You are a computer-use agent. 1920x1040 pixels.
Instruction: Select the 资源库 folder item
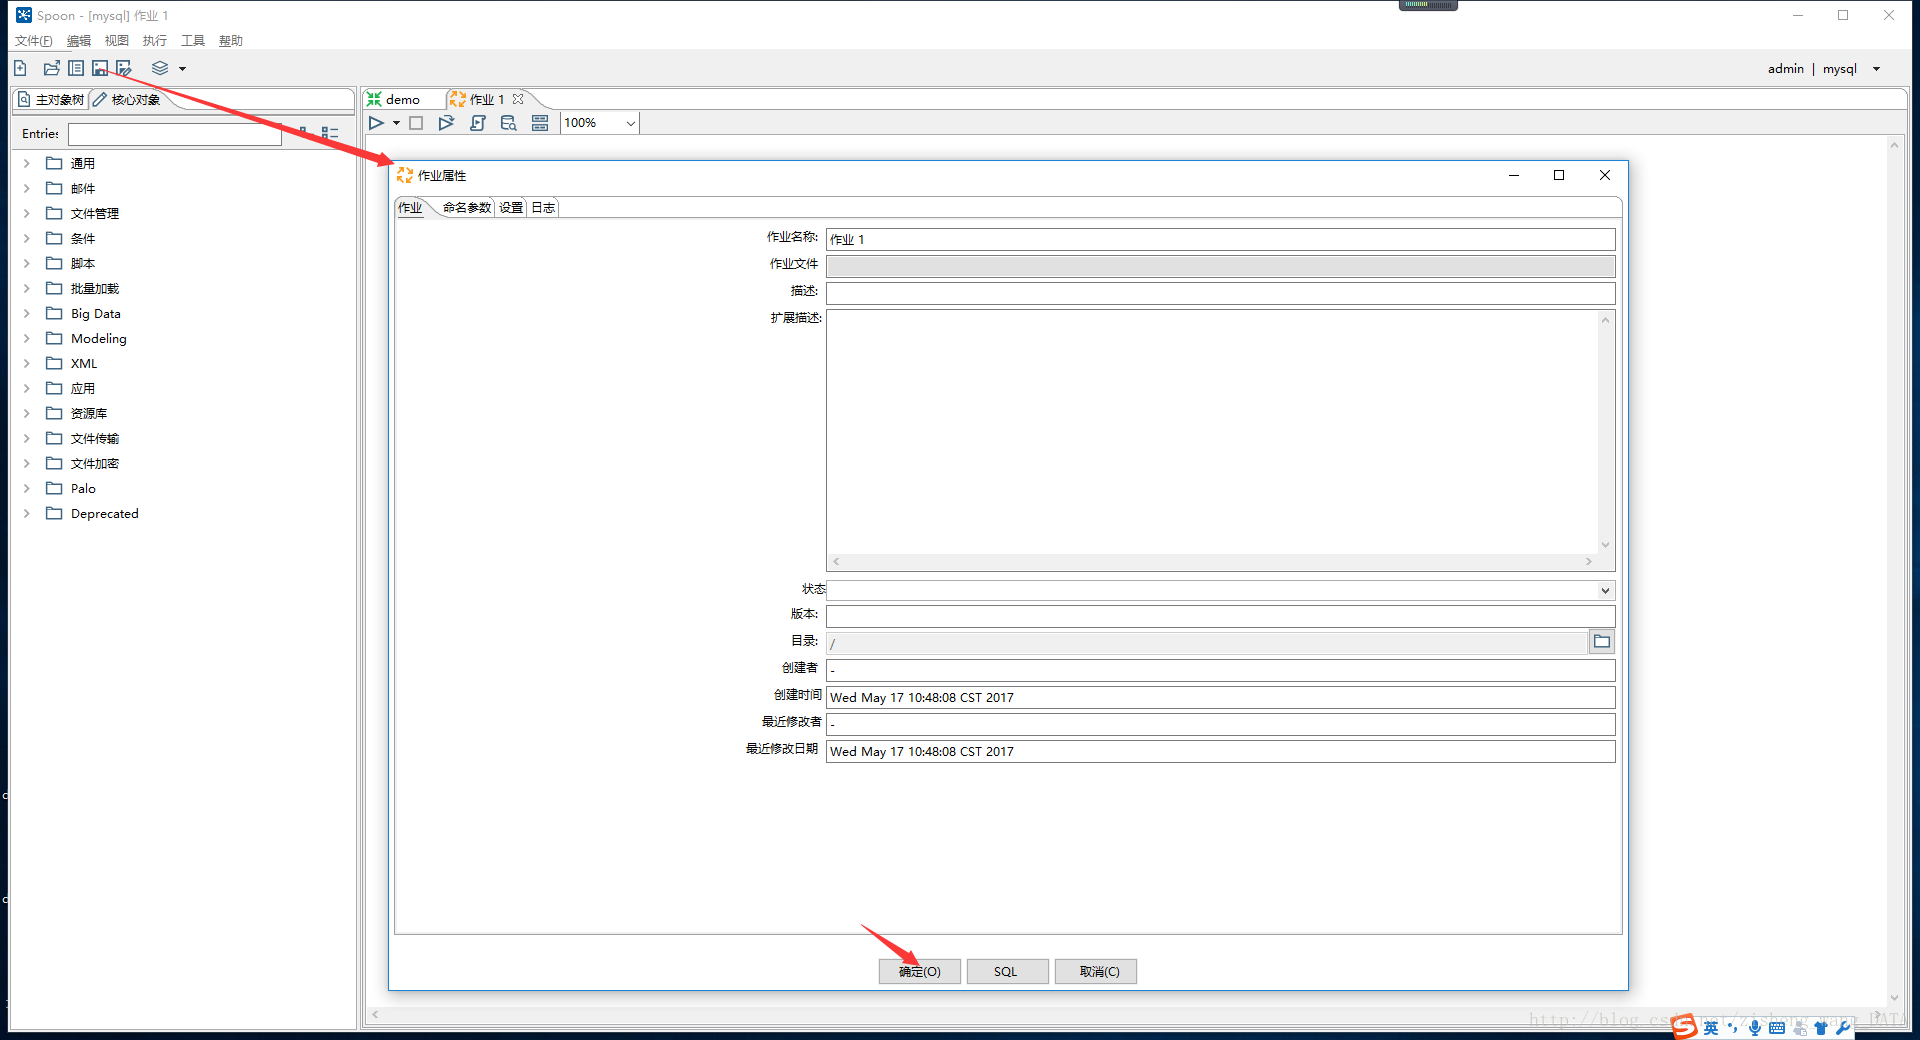89,413
